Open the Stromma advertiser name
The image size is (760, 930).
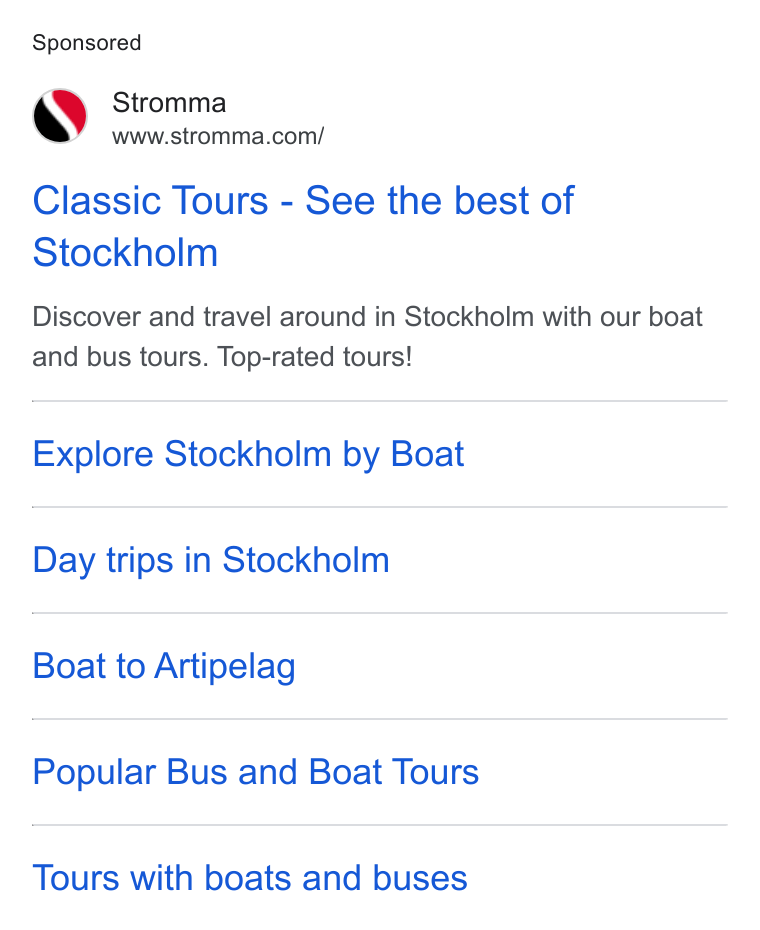[x=169, y=103]
